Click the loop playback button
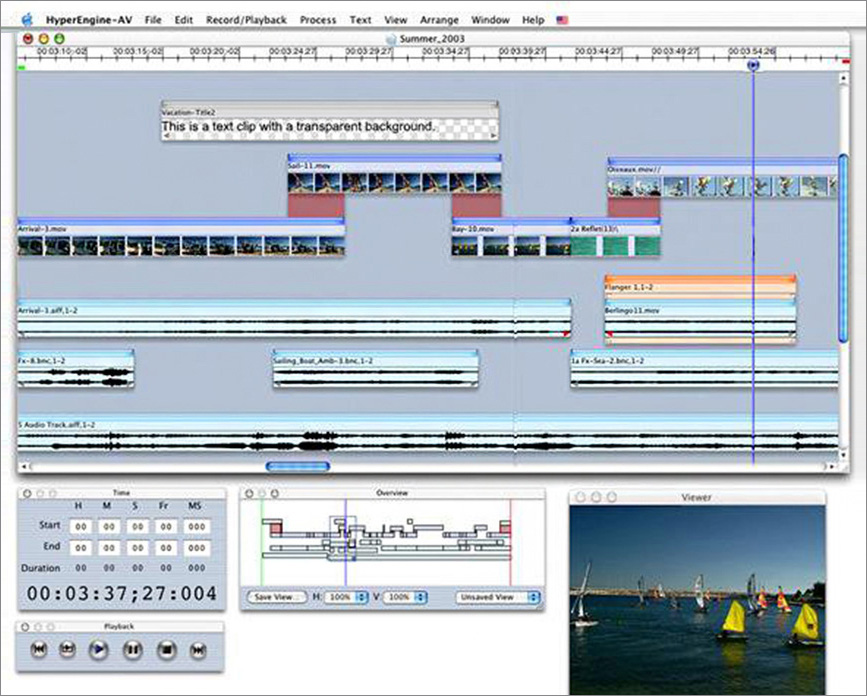867x696 pixels. coord(67,650)
